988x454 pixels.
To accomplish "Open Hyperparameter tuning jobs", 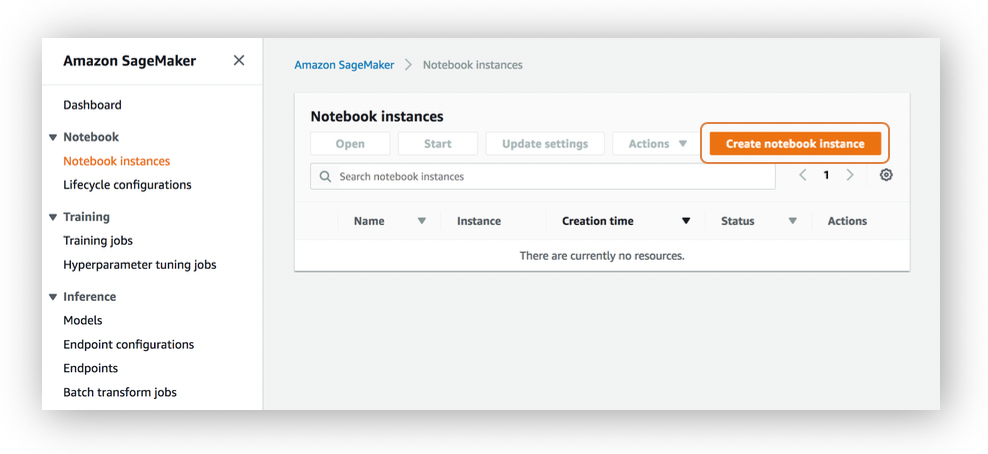I will point(140,265).
